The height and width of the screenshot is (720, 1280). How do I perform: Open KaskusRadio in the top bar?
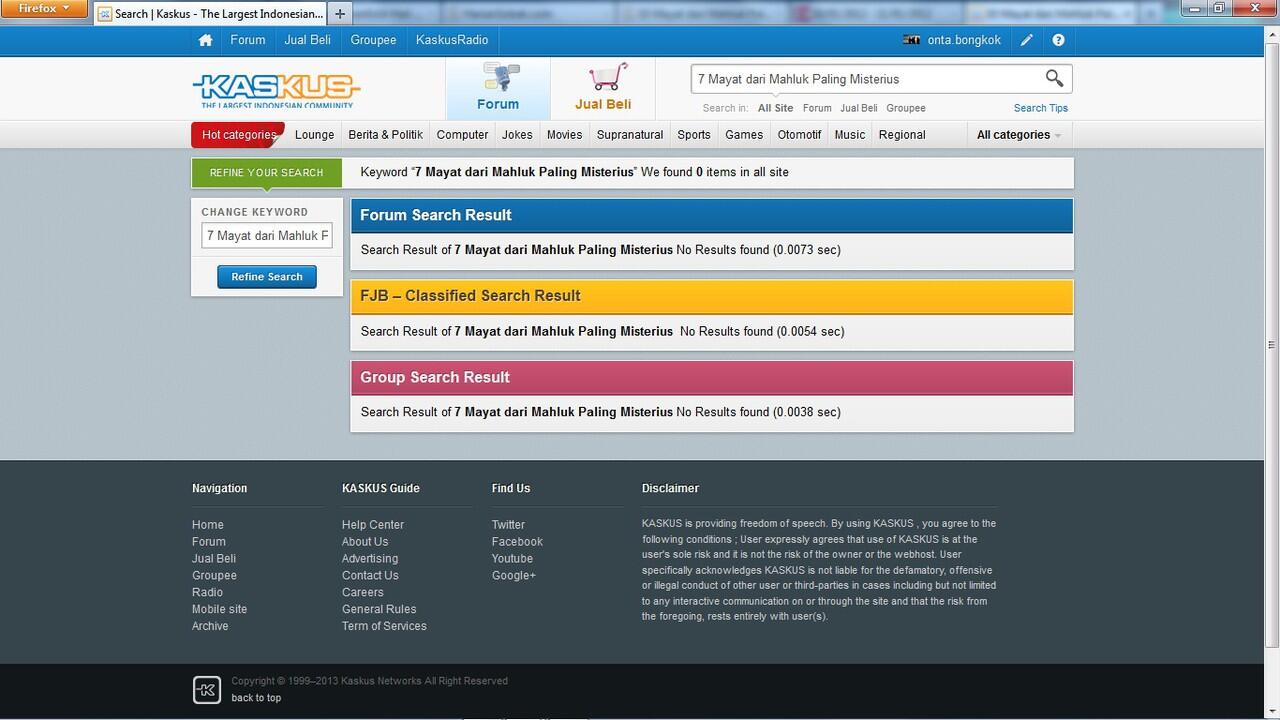pos(452,40)
